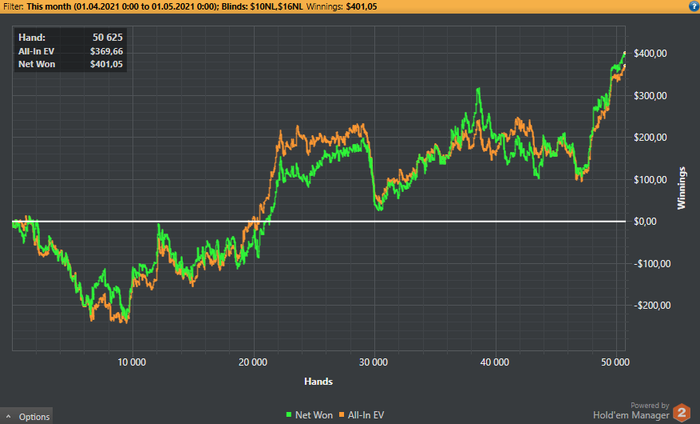Click the Winnings: $401,05 header total
The height and width of the screenshot is (424, 700).
pos(342,6)
